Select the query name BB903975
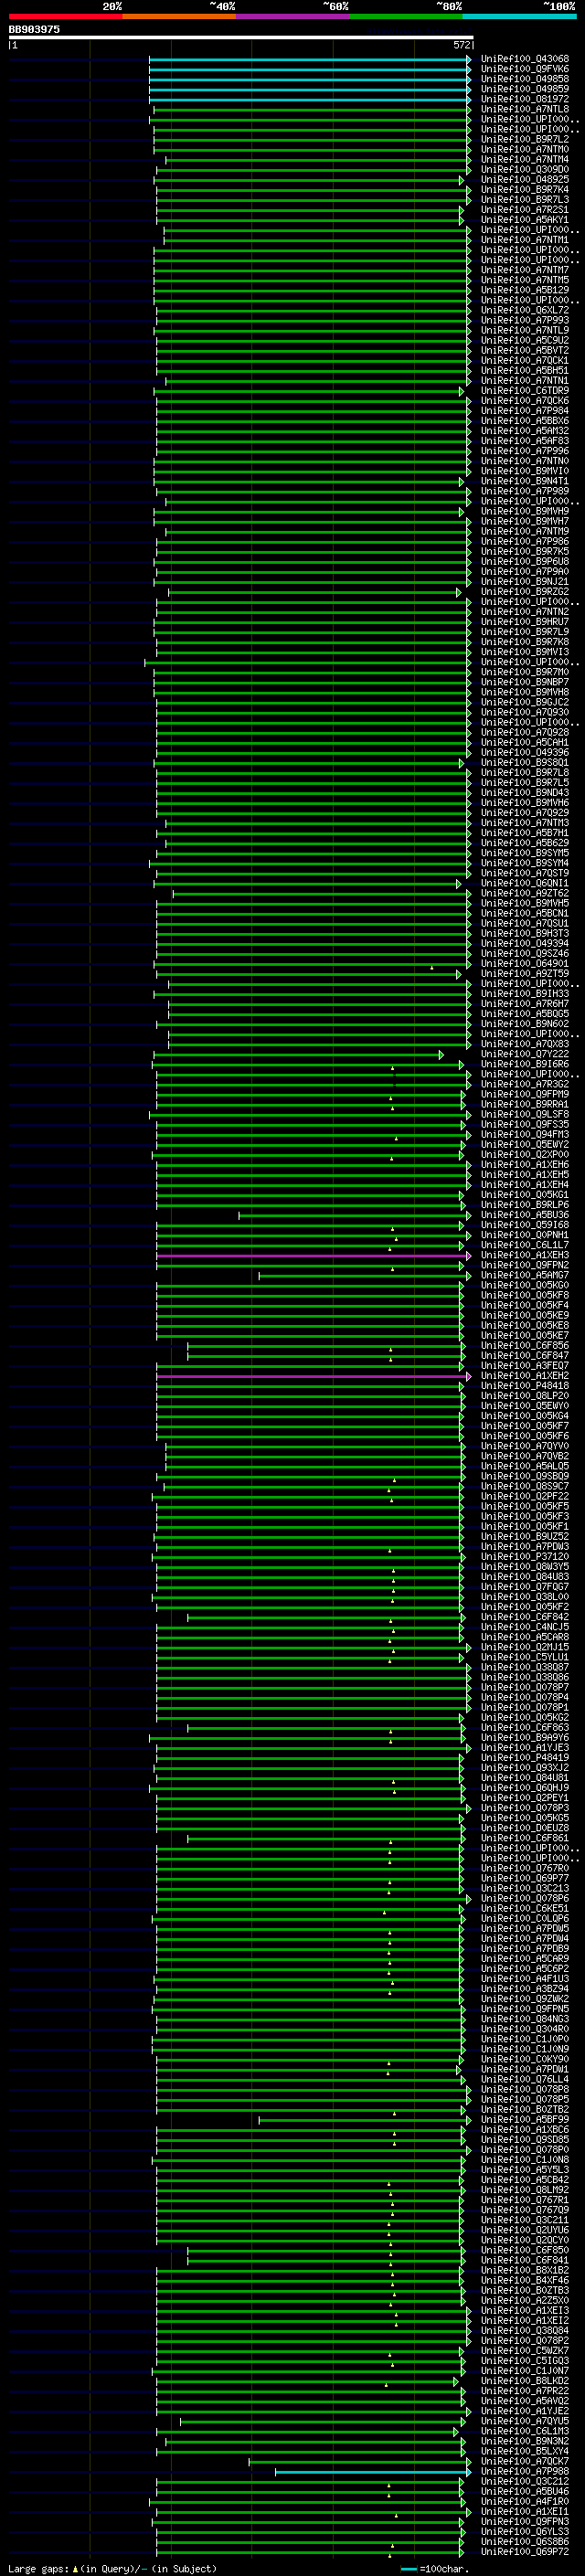This screenshot has width=585, height=2576. pyautogui.click(x=34, y=29)
